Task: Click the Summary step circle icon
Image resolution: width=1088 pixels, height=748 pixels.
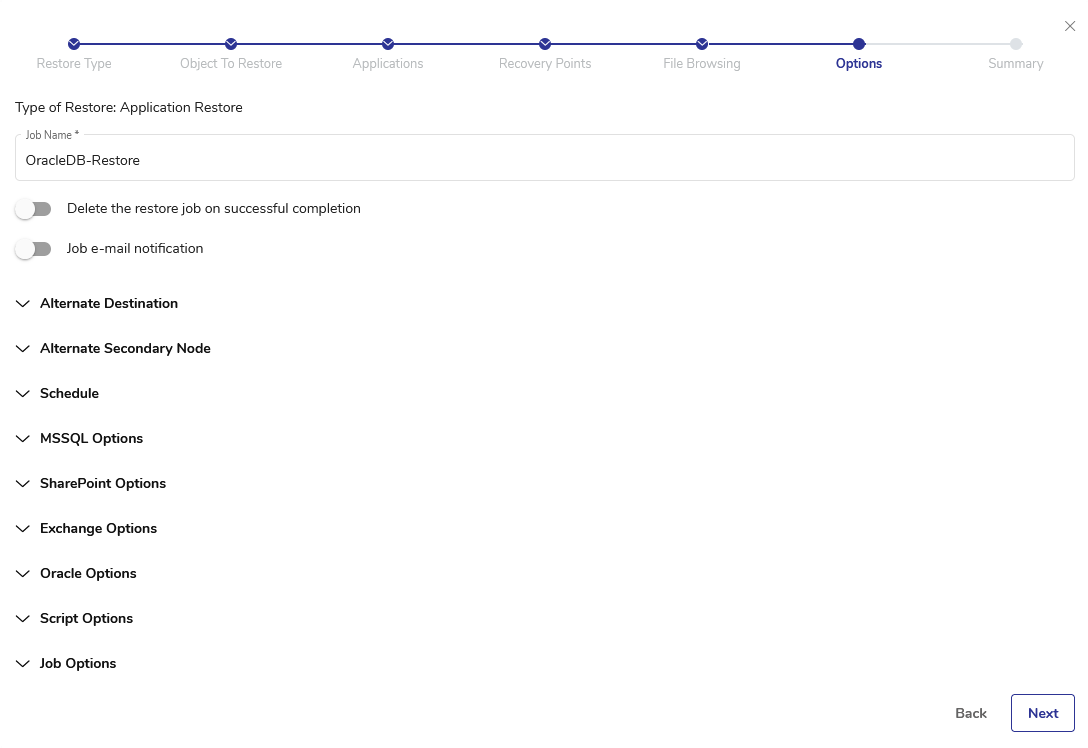Action: coord(1016,44)
